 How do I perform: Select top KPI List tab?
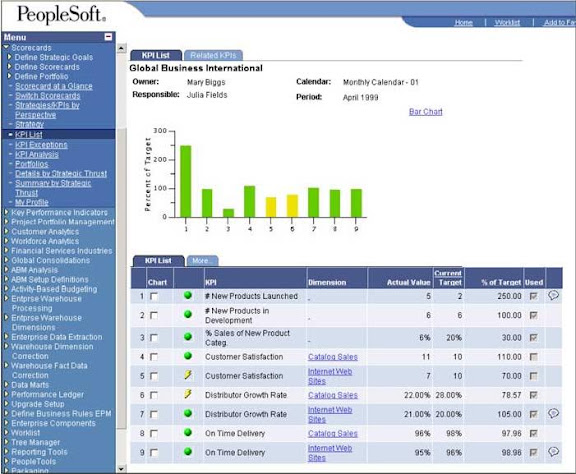tap(156, 55)
